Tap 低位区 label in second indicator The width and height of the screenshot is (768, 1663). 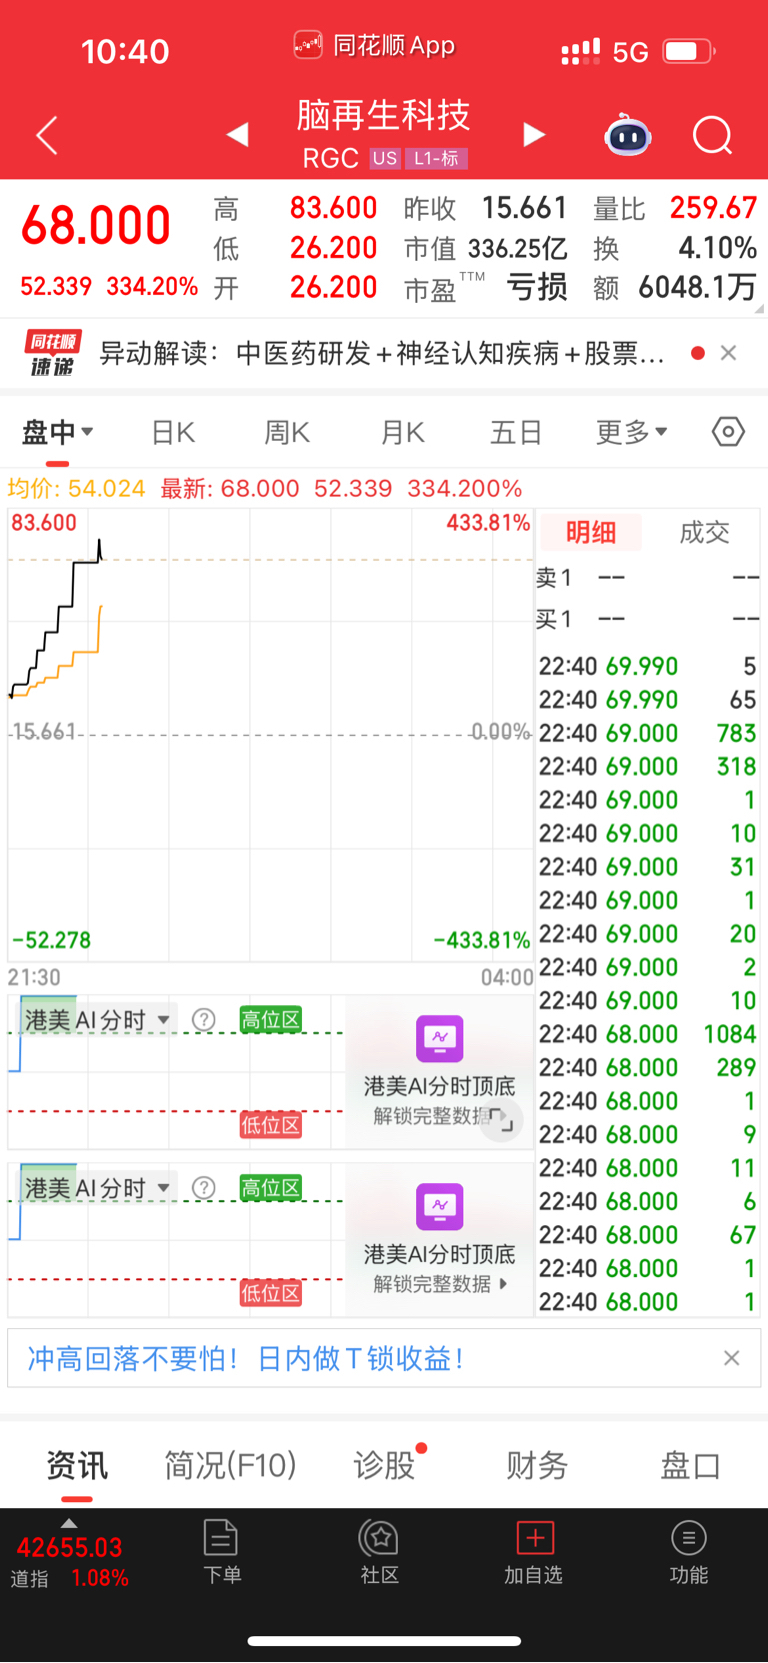point(270,1293)
